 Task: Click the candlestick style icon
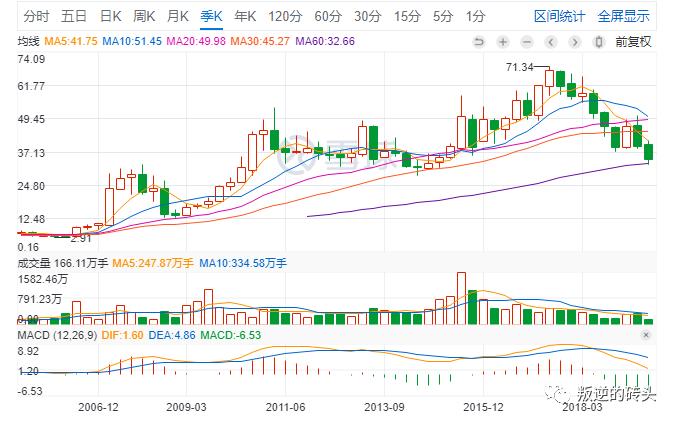click(x=599, y=42)
